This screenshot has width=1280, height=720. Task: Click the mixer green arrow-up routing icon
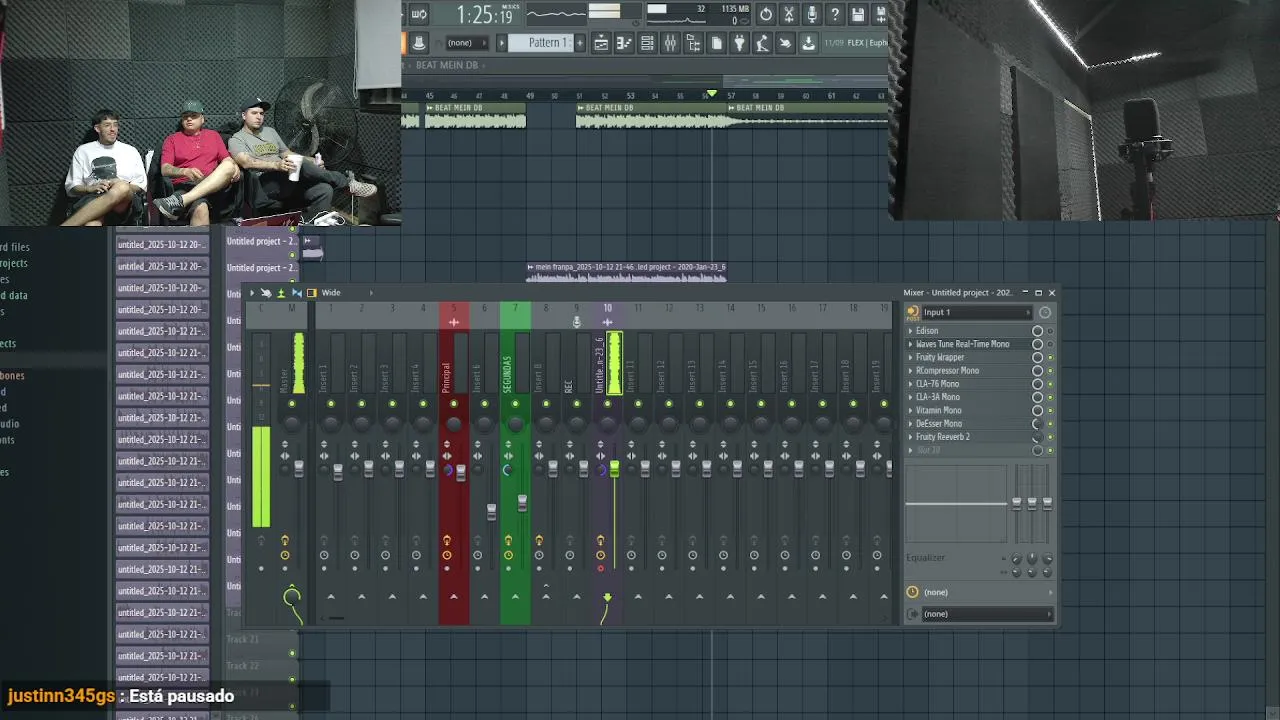(x=281, y=293)
